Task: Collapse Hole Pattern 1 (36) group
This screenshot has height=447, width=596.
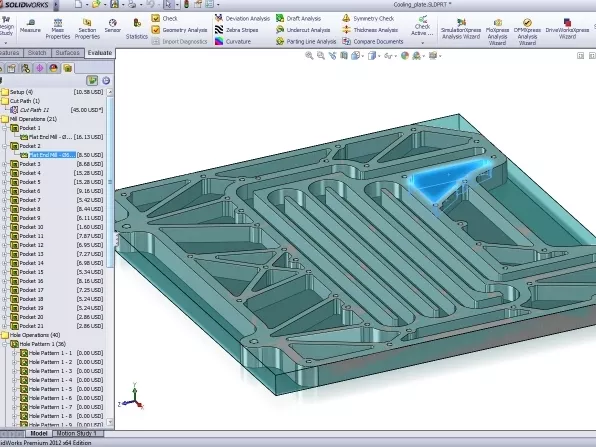Action: coord(5,344)
